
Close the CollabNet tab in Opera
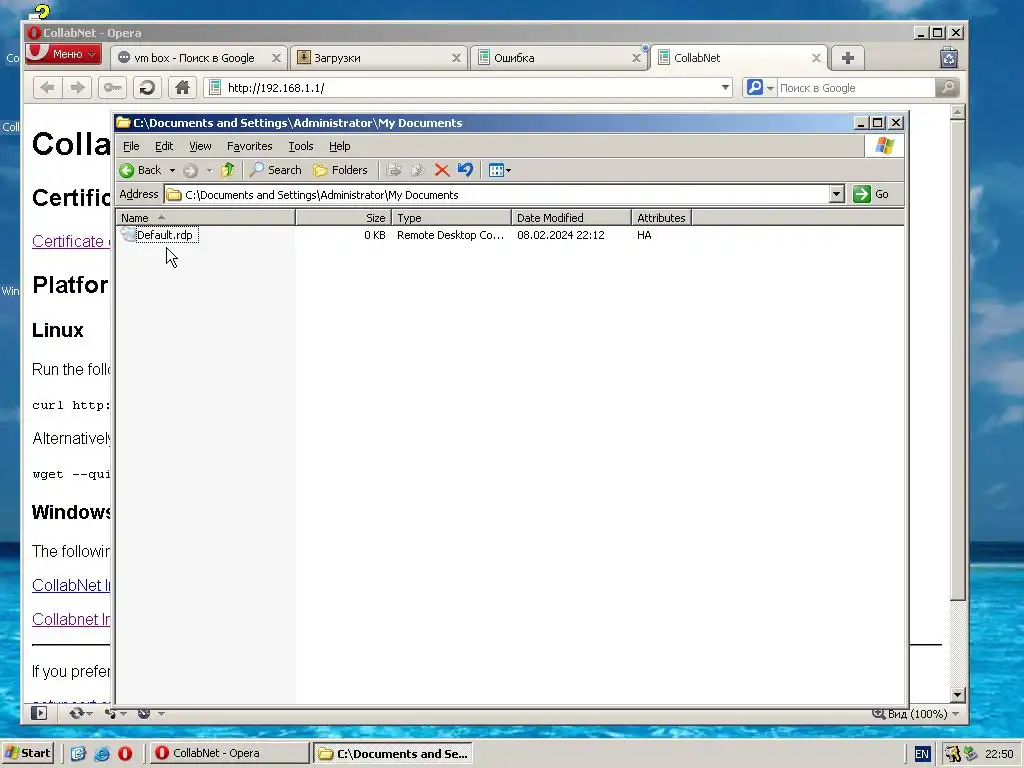pyautogui.click(x=816, y=57)
